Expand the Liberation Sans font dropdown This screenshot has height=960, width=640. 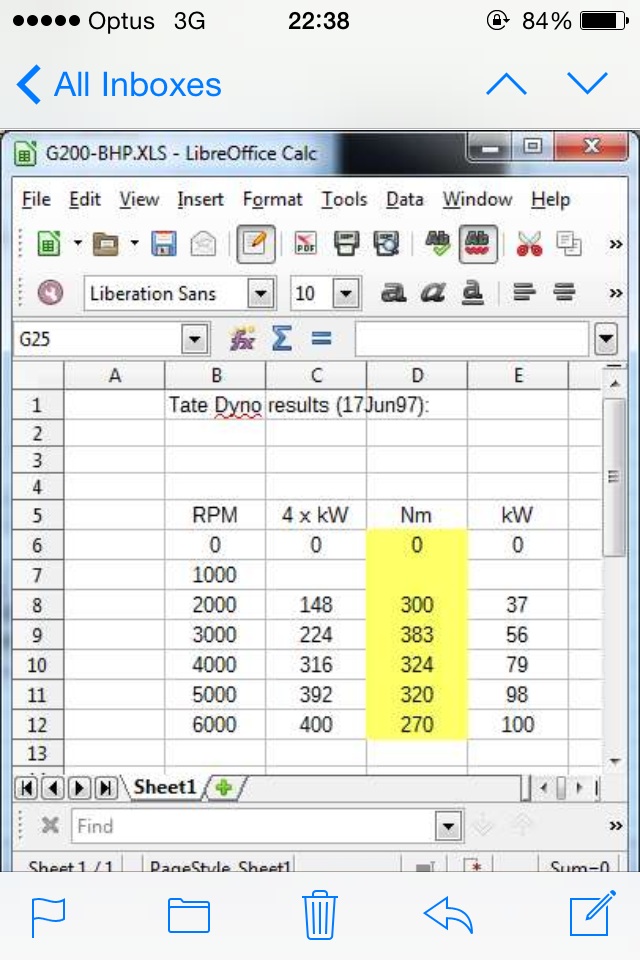coord(260,293)
